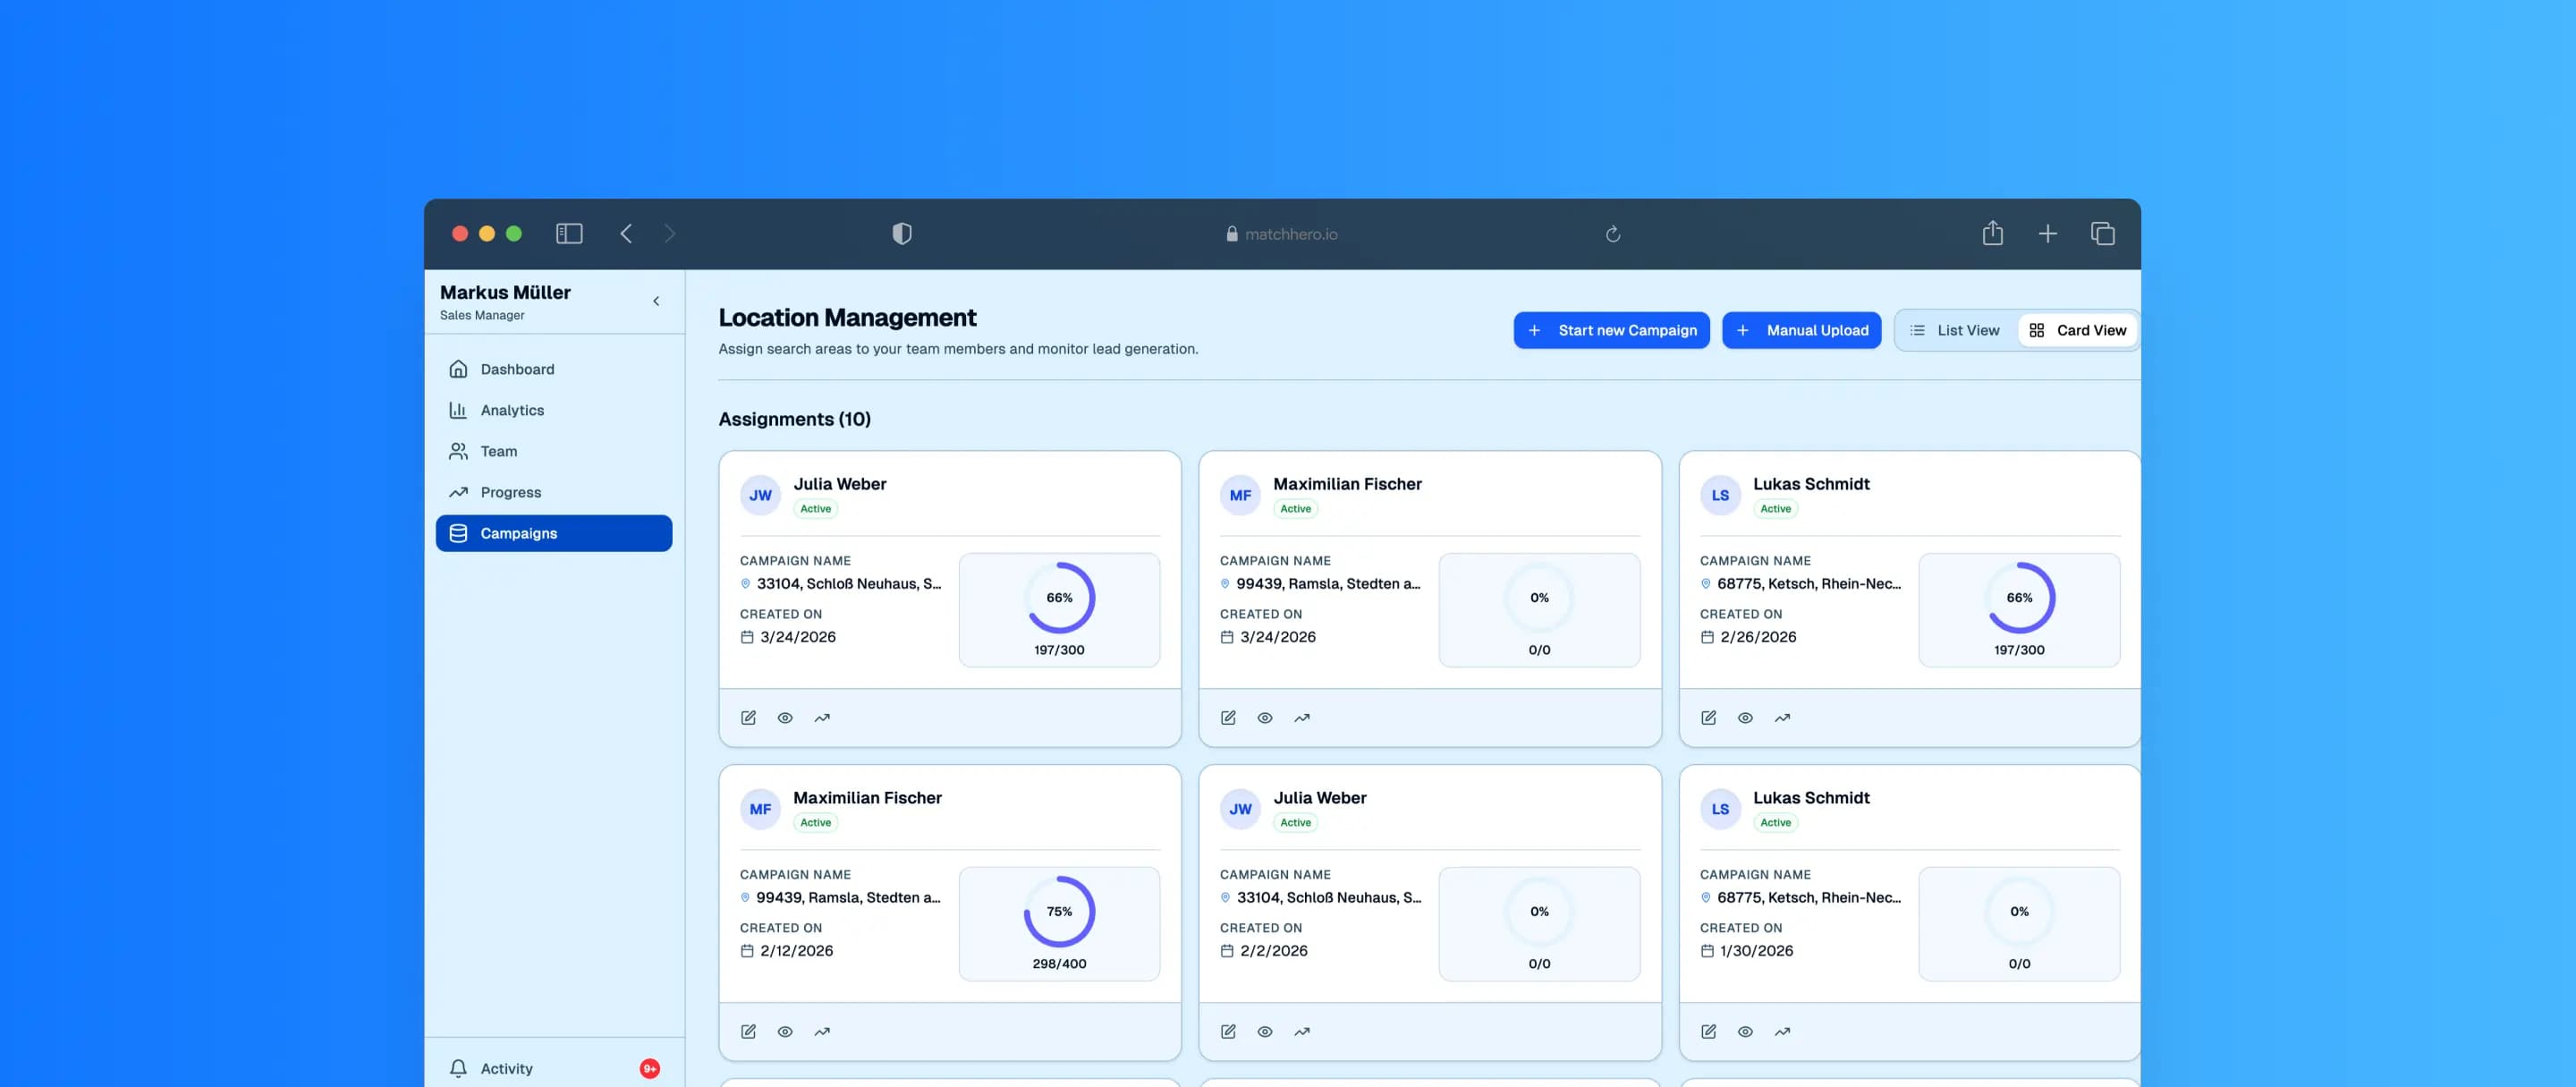The image size is (2576, 1087).
Task: Click edit icon on Lukas Schmidt's top card
Action: [1708, 718]
